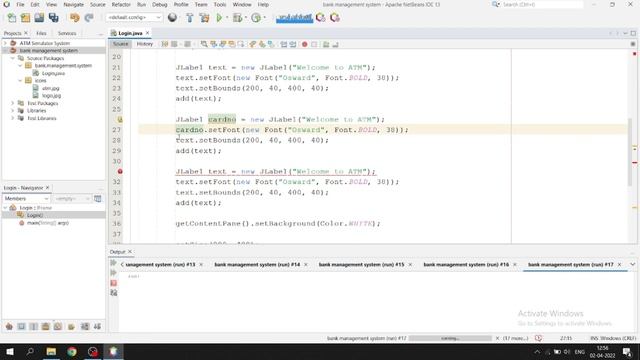Click the Redo toolbar icon
Viewport: 640px width, 360px height.
[x=89, y=18]
